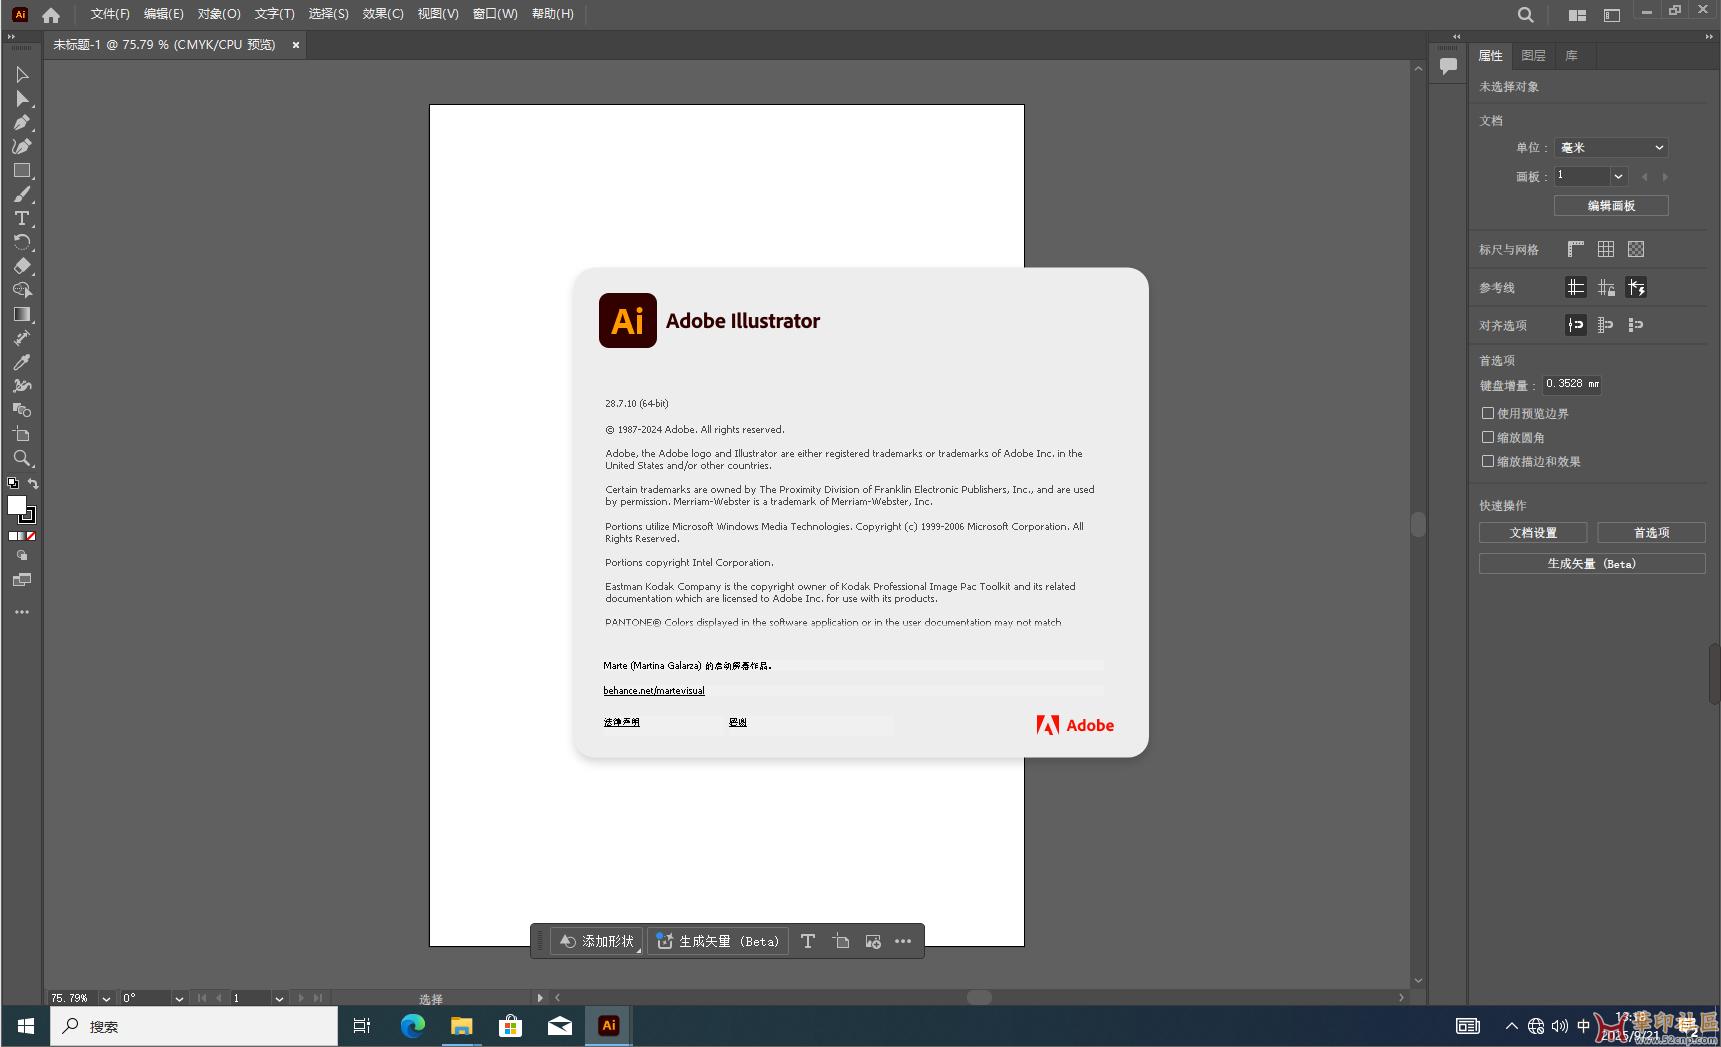The width and height of the screenshot is (1721, 1047).
Task: Select the Zoom tool
Action: pos(21,458)
